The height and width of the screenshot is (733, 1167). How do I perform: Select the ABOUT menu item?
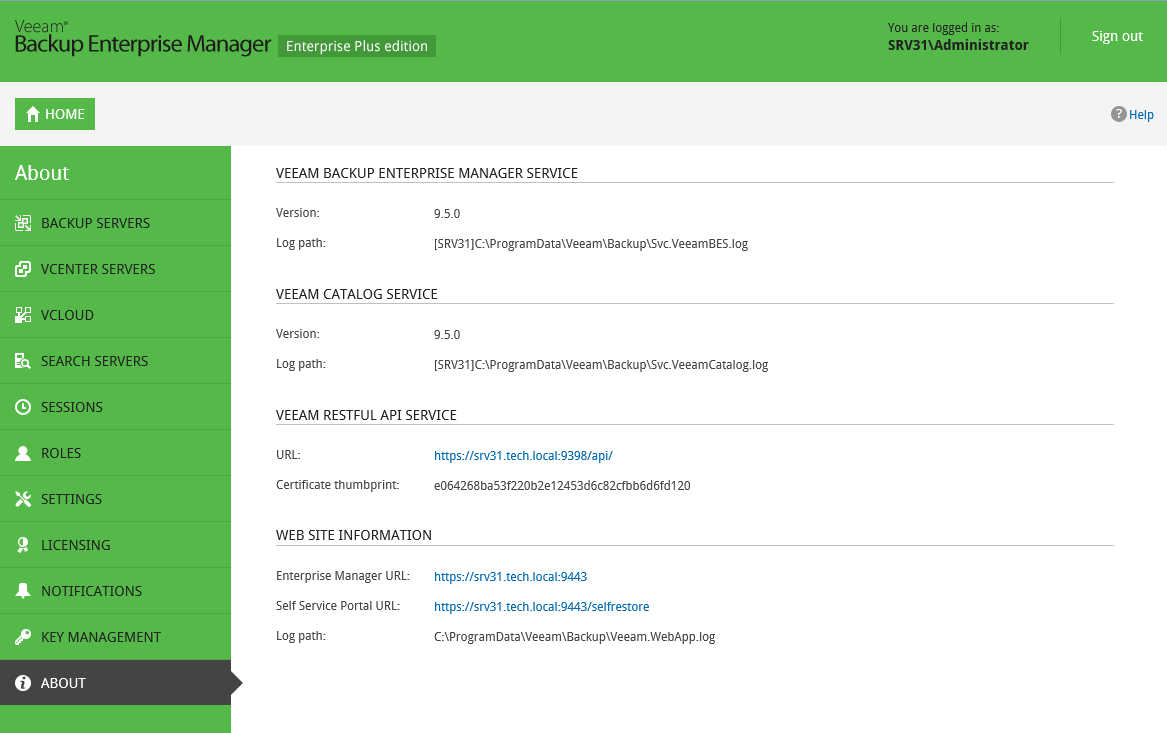coord(115,683)
